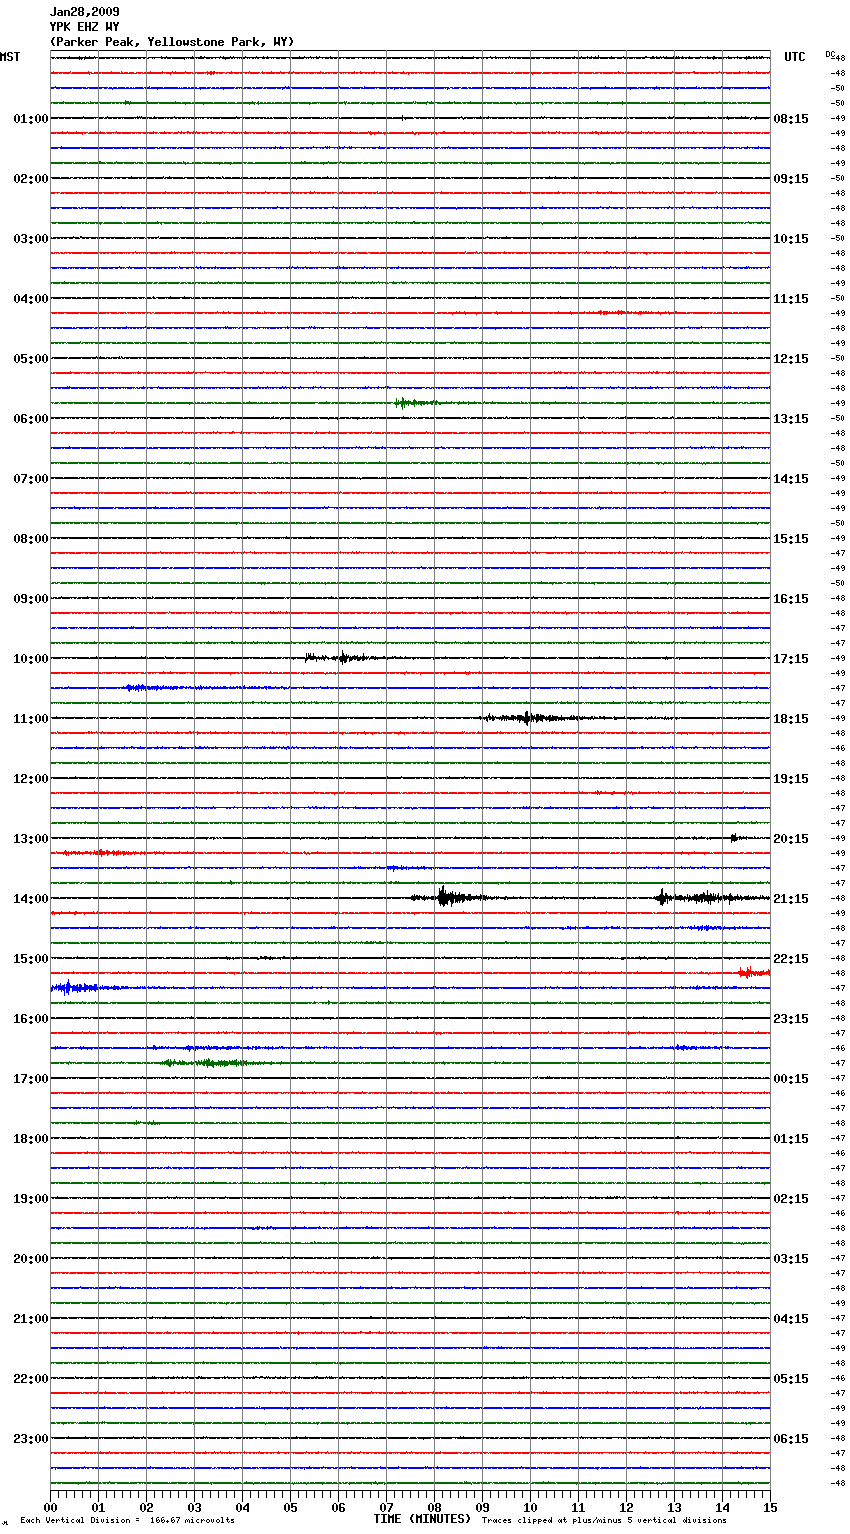This screenshot has height=1534, width=850.
Task: Select the 22:00 MST row label
Action: (31, 1379)
